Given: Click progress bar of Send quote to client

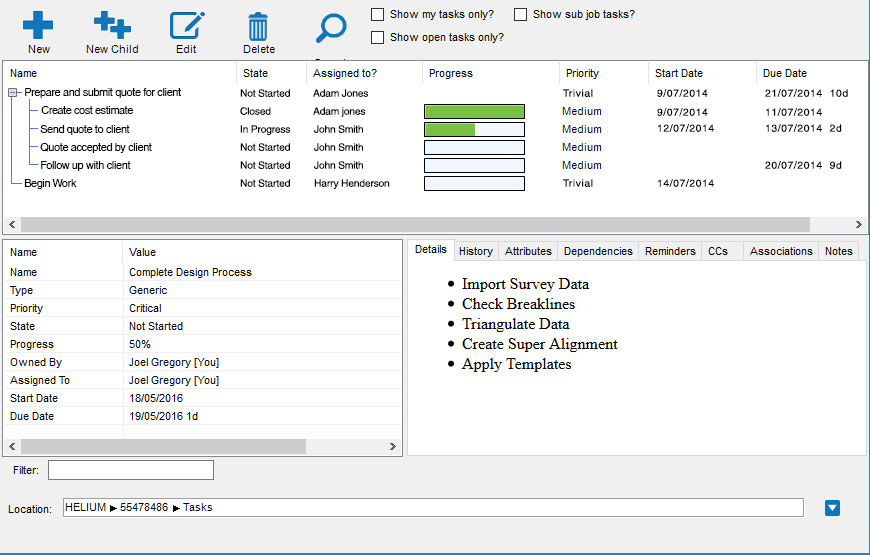Looking at the screenshot, I should (474, 130).
